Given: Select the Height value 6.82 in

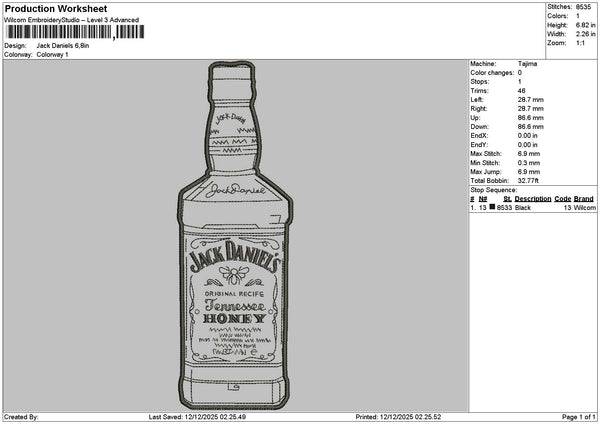Looking at the screenshot, I should (585, 25).
